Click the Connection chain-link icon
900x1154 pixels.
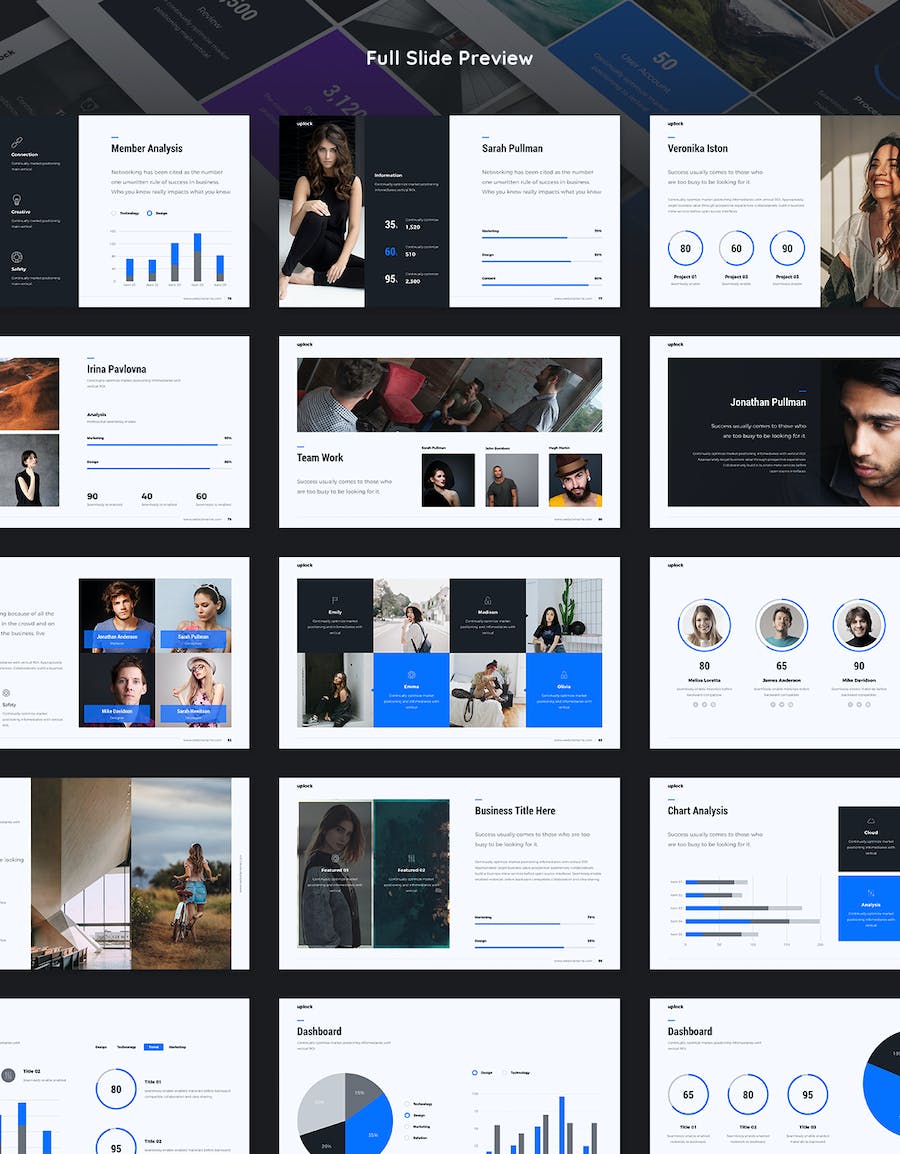click(x=17, y=143)
